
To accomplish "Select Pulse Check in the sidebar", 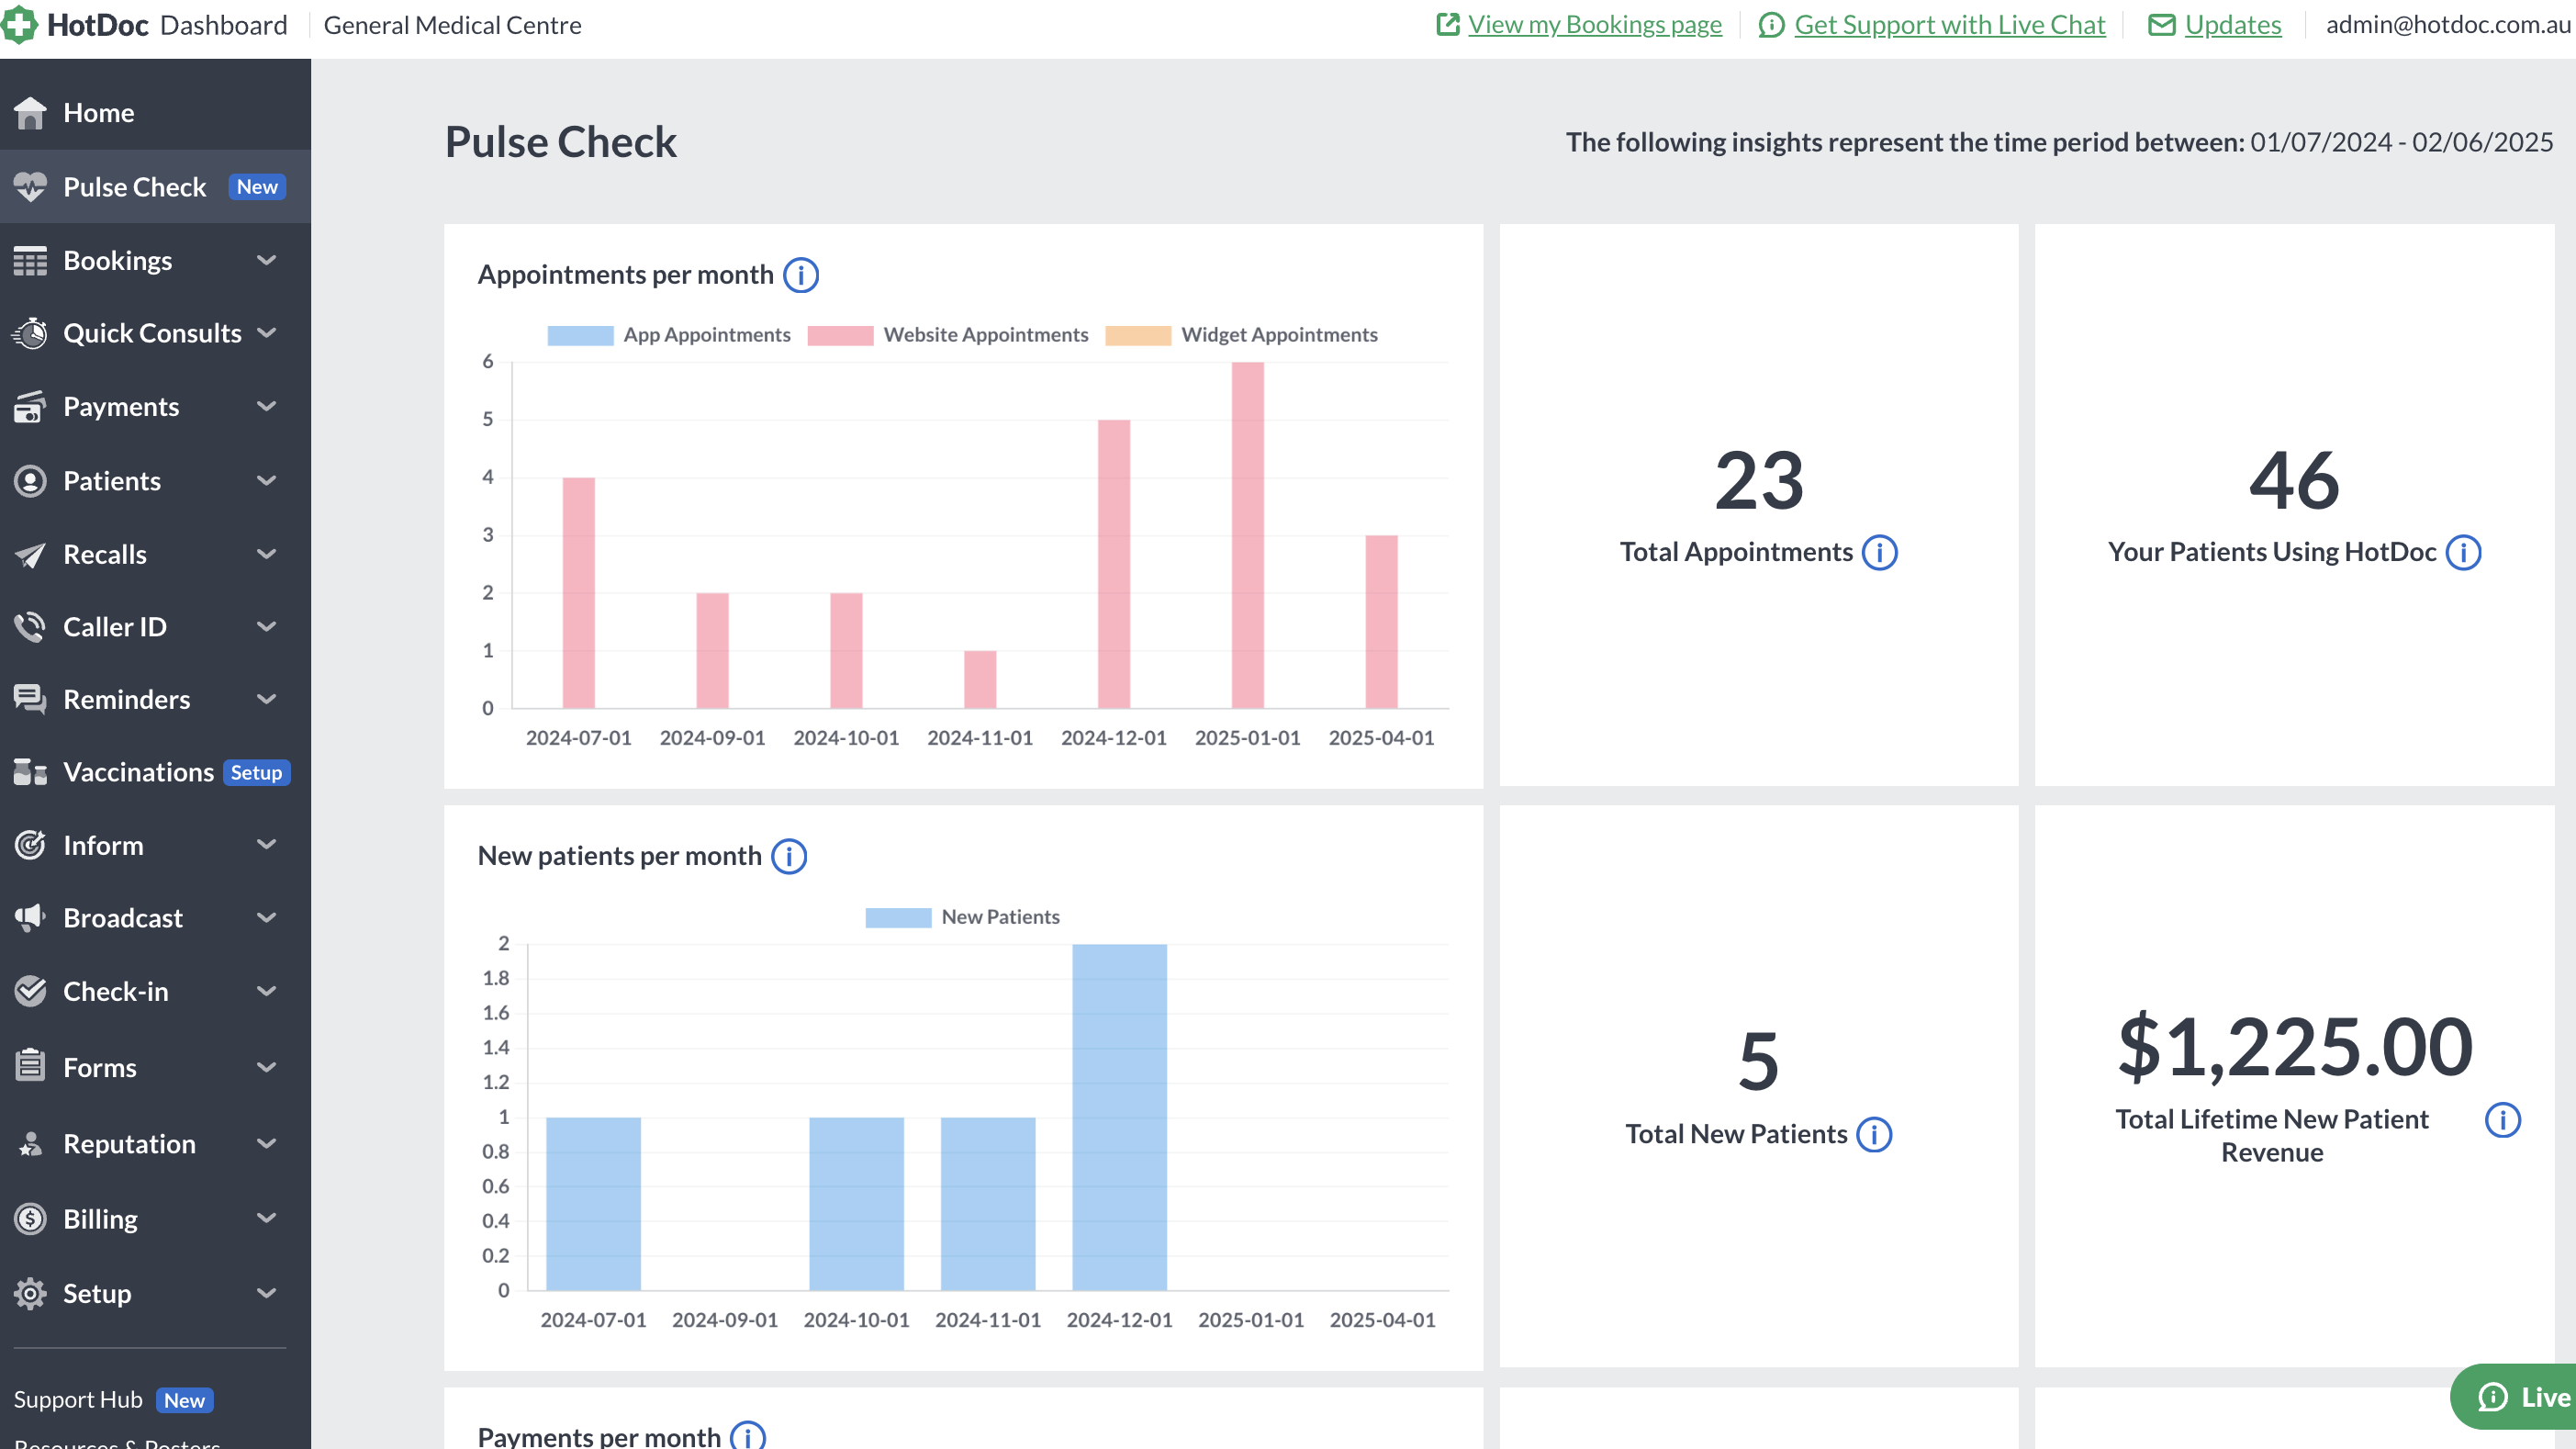I will [x=155, y=187].
